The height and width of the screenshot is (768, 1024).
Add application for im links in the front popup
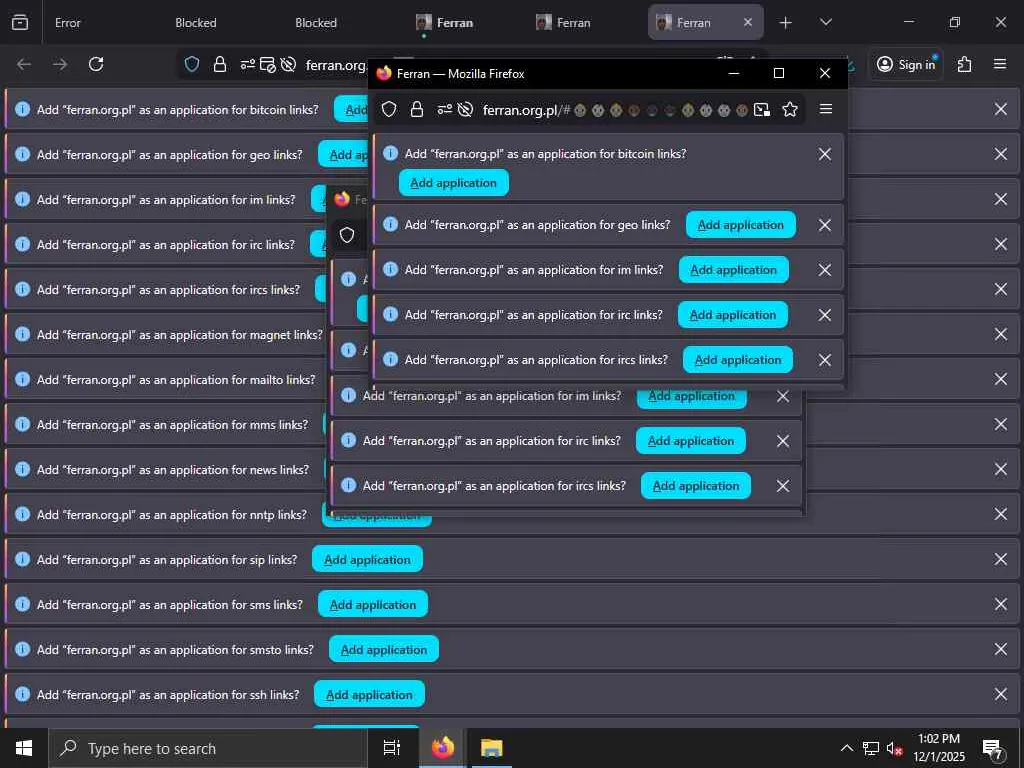click(x=733, y=270)
